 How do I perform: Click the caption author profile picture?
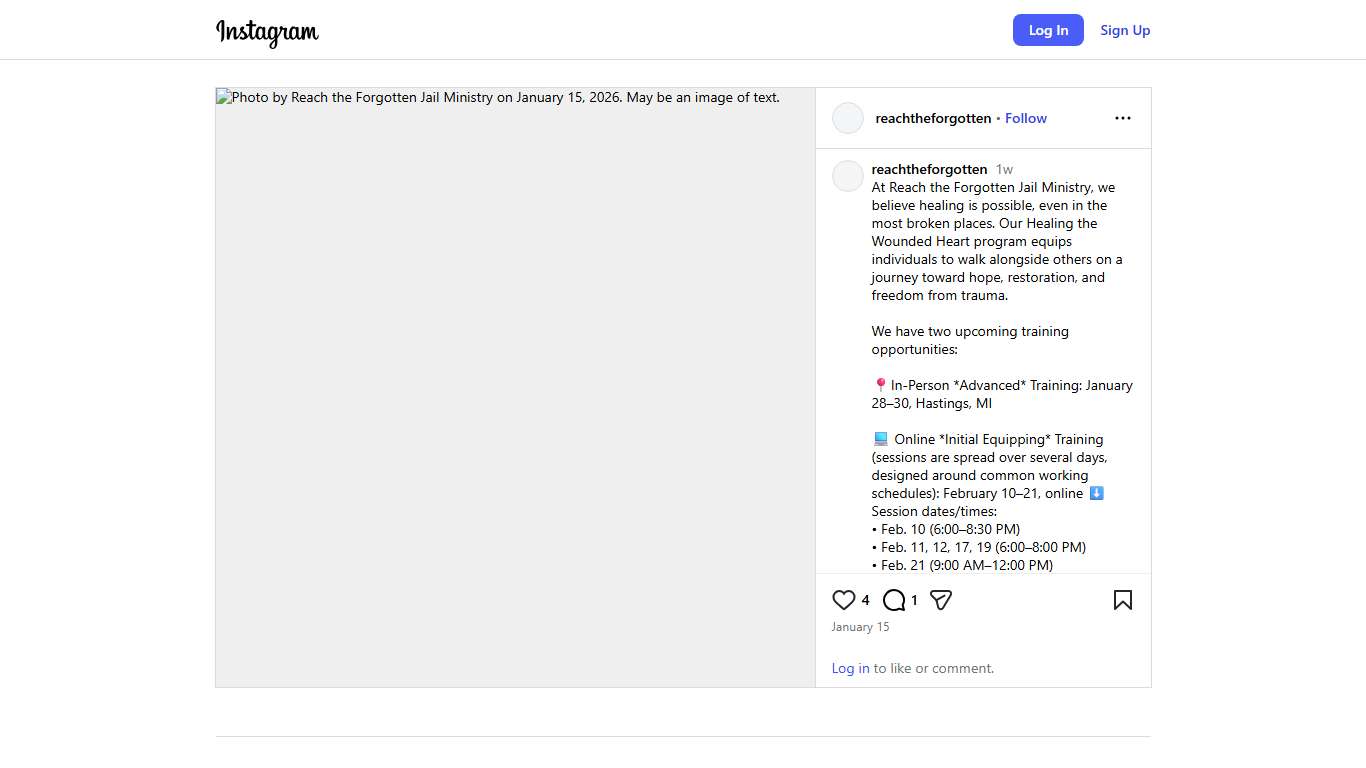click(x=848, y=176)
